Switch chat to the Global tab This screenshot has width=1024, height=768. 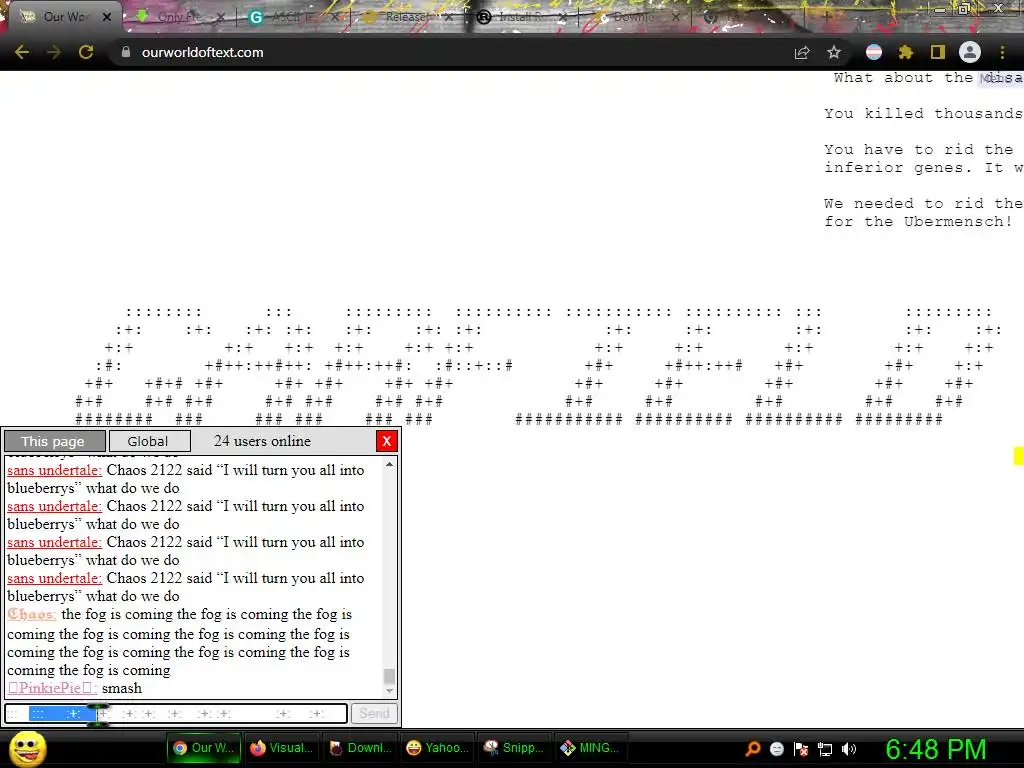[x=150, y=441]
